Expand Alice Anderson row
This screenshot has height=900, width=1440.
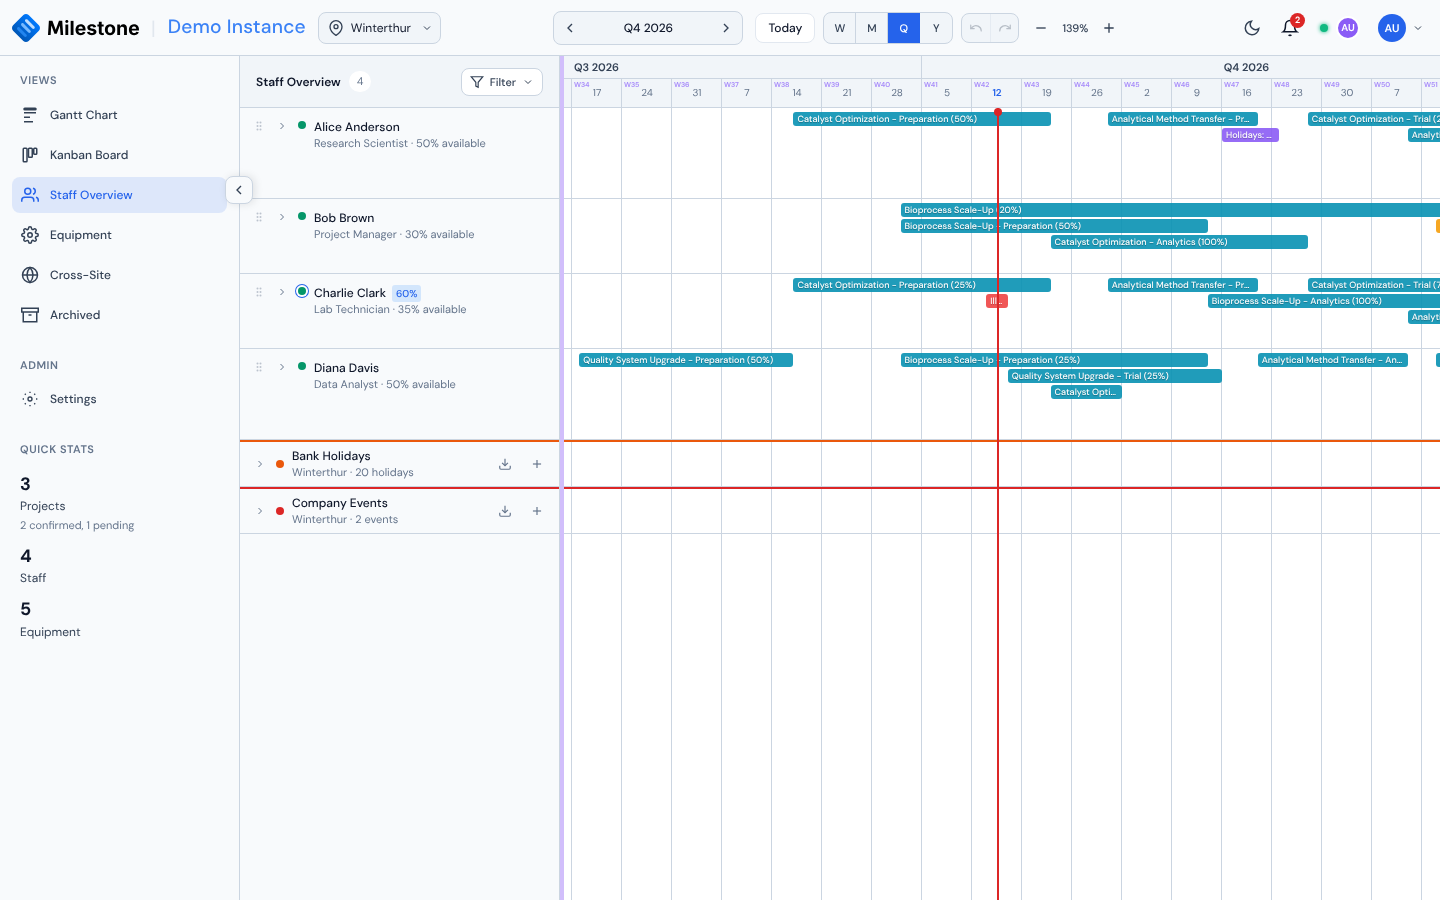[282, 126]
